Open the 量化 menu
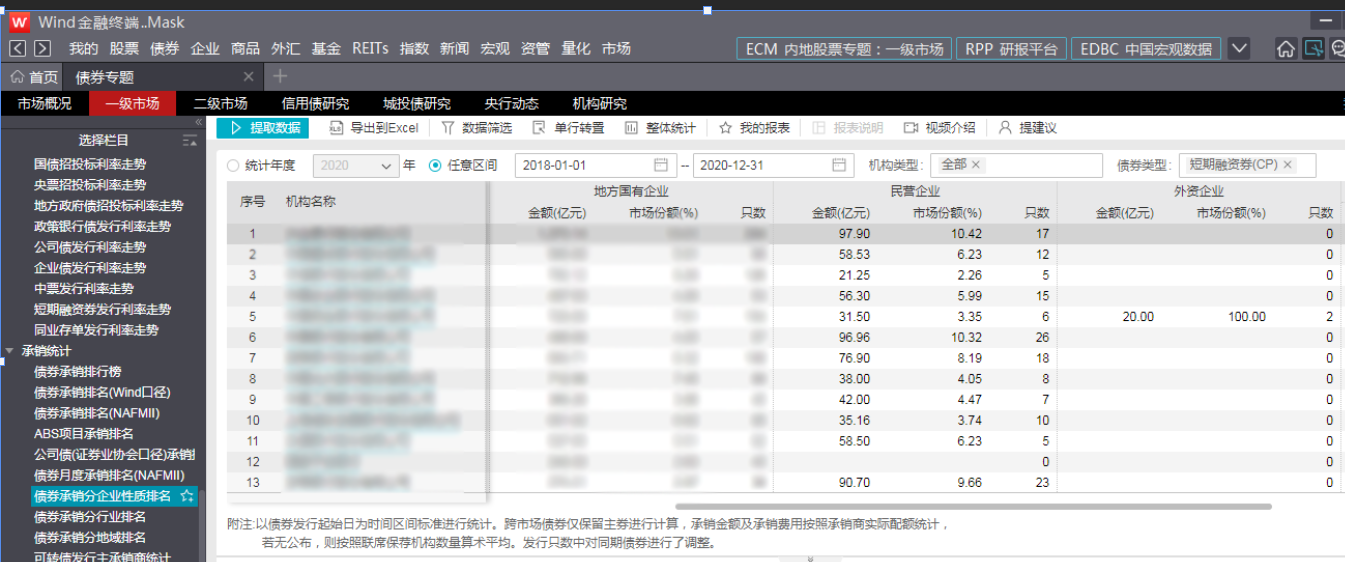 (x=576, y=48)
